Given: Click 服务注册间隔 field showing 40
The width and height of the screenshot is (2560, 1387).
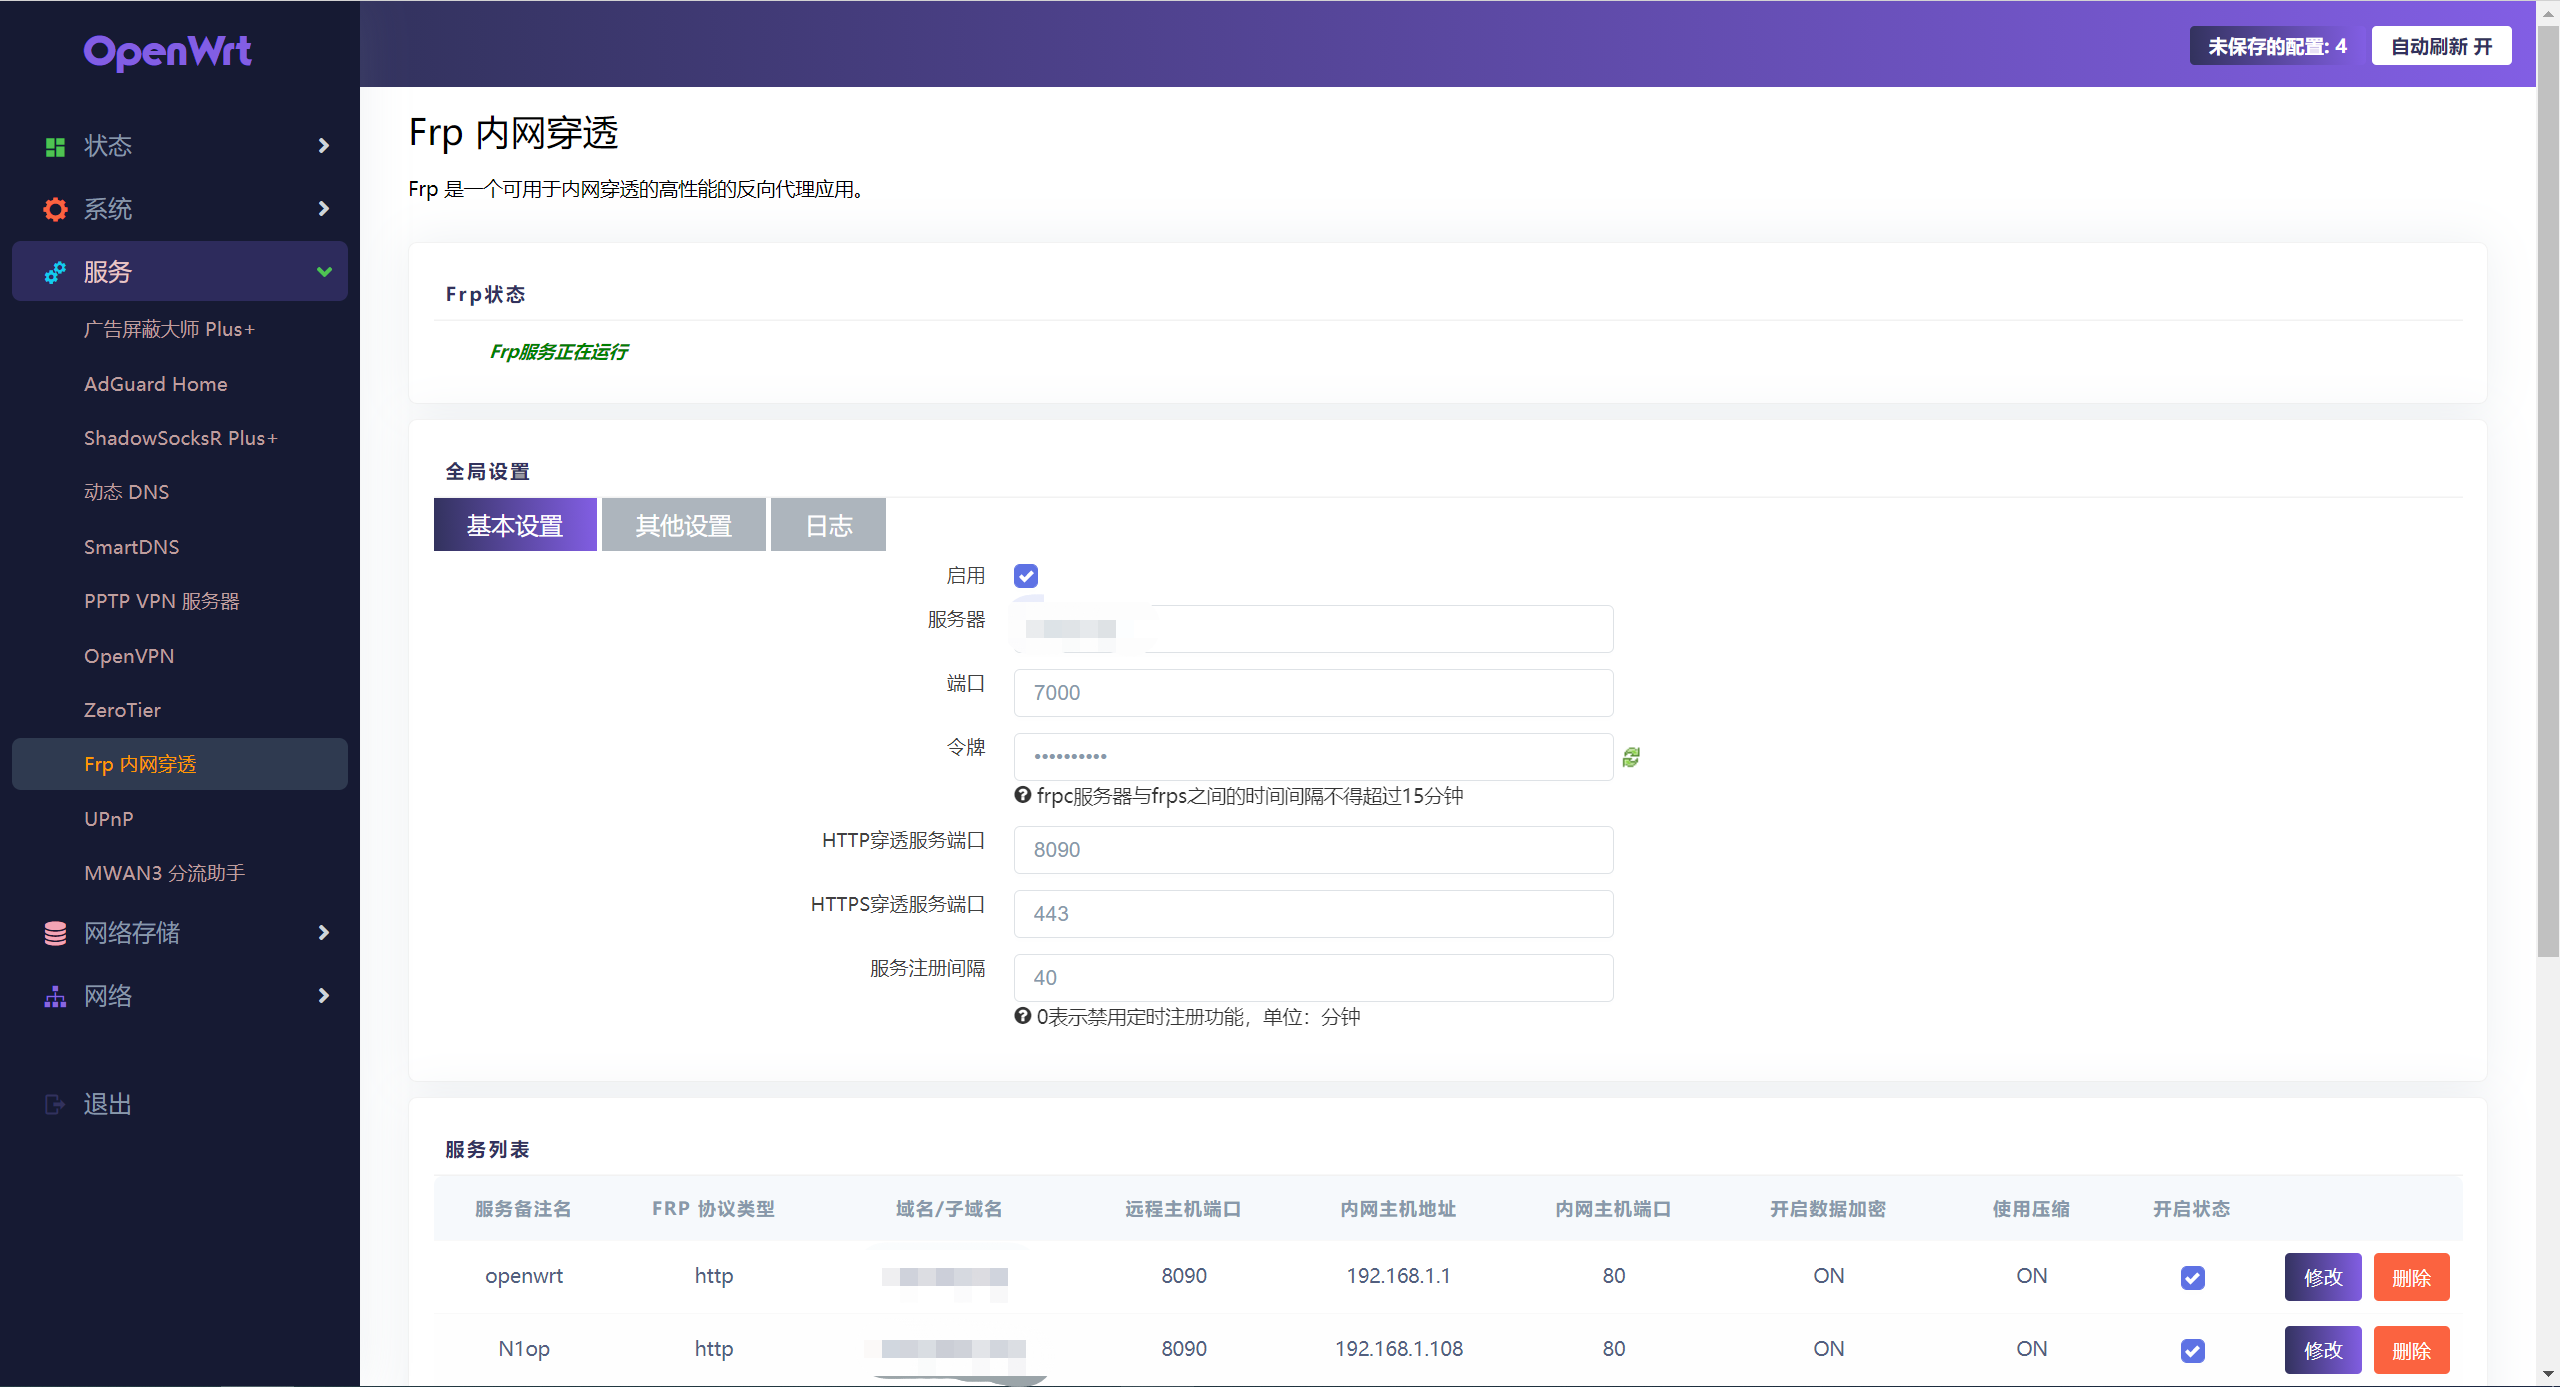Looking at the screenshot, I should click(1313, 978).
